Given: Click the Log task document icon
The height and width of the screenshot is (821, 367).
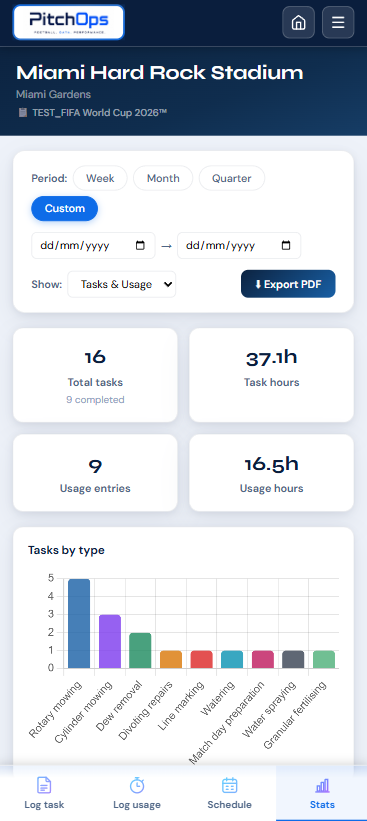Looking at the screenshot, I should tap(44, 785).
